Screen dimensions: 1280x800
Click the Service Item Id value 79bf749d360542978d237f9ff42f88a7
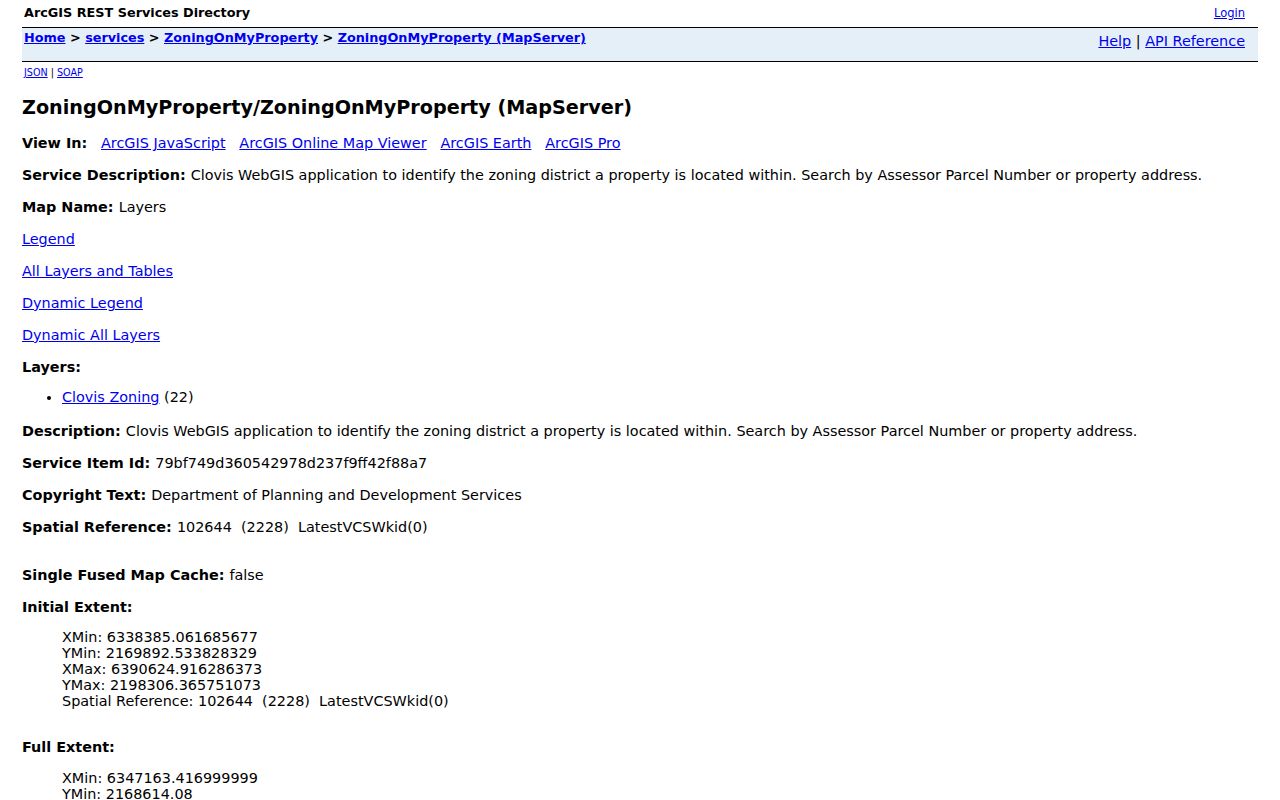tap(291, 463)
